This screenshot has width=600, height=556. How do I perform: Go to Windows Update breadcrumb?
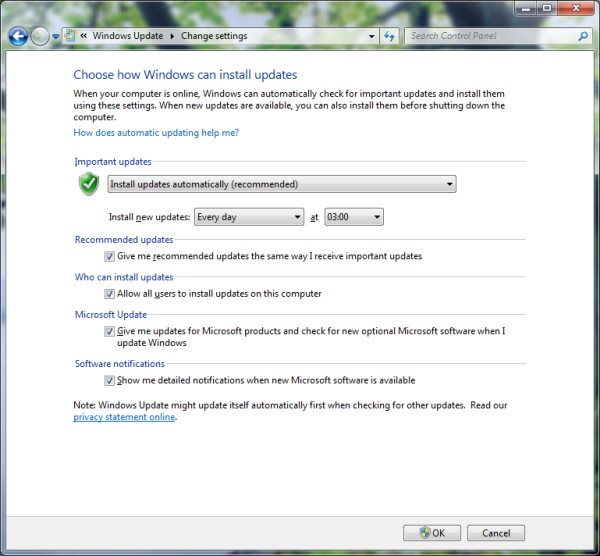[x=128, y=36]
